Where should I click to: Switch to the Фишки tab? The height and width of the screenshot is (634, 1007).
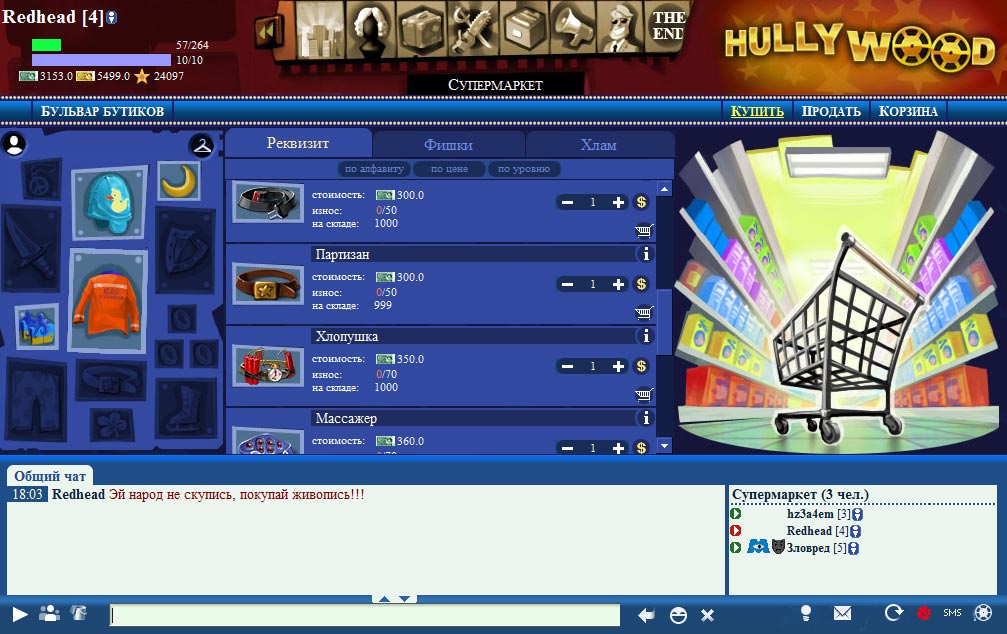pos(448,145)
